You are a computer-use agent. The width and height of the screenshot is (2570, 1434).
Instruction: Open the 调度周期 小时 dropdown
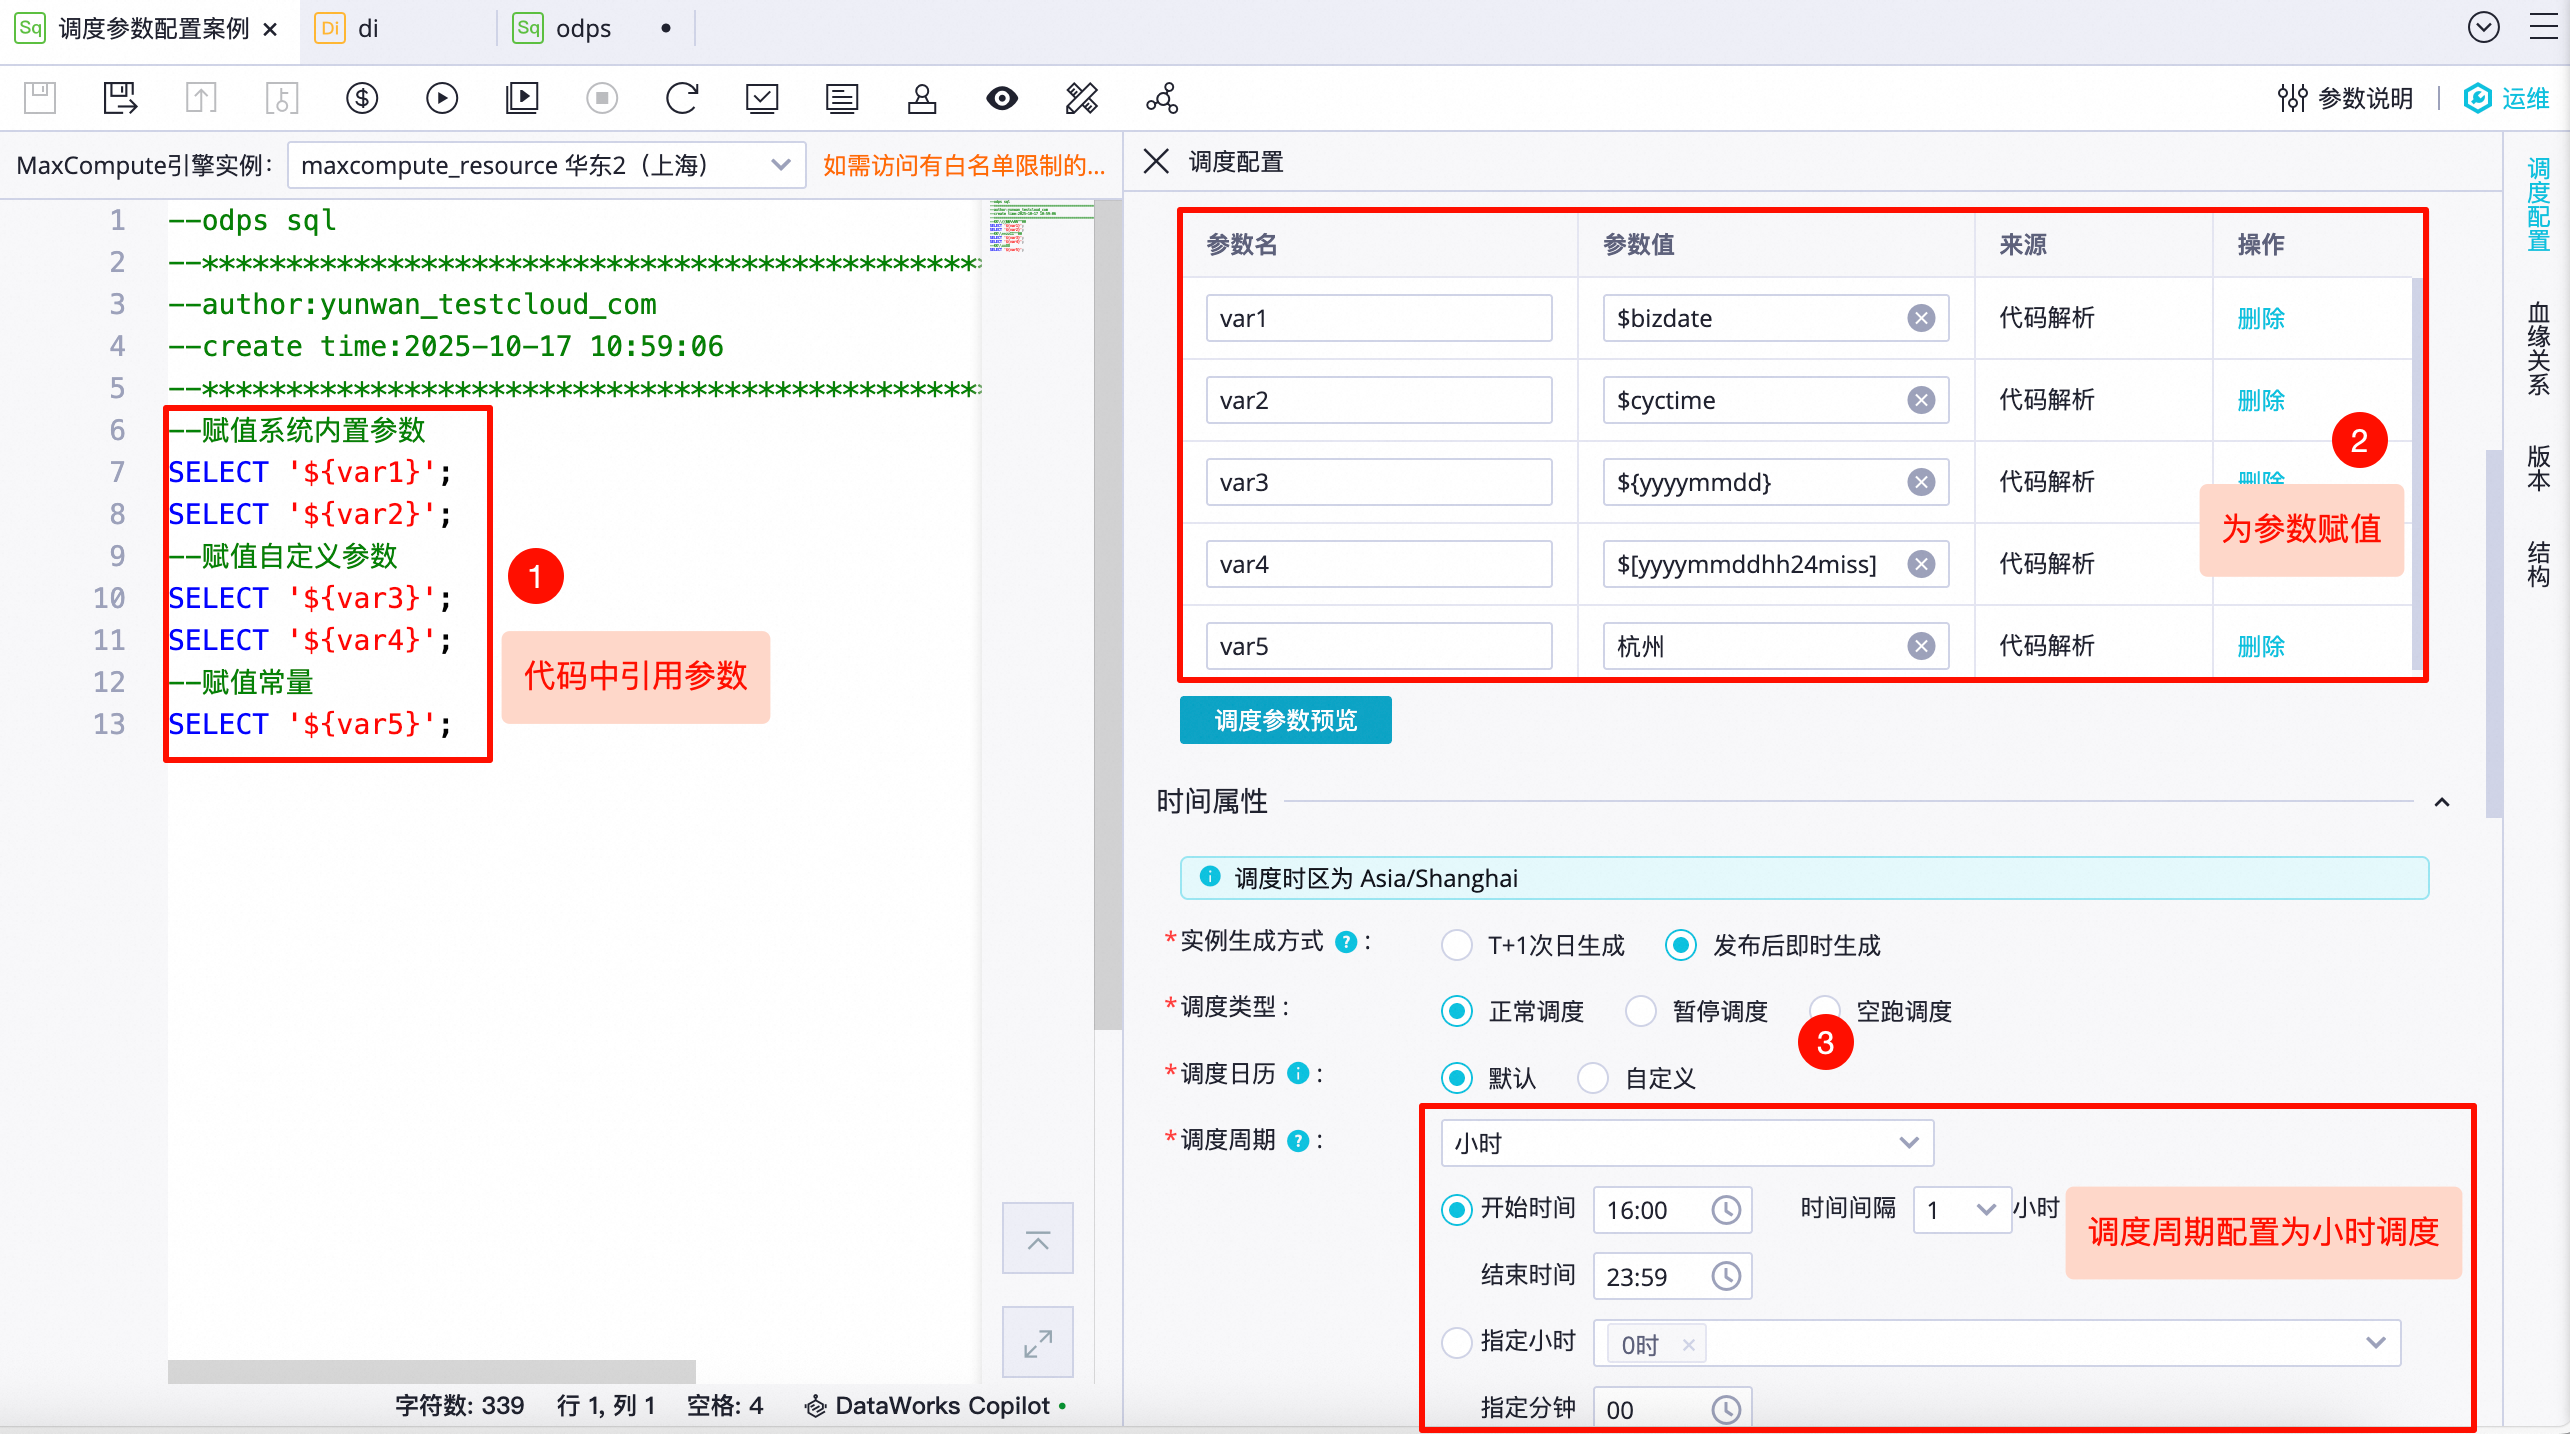(x=1686, y=1143)
